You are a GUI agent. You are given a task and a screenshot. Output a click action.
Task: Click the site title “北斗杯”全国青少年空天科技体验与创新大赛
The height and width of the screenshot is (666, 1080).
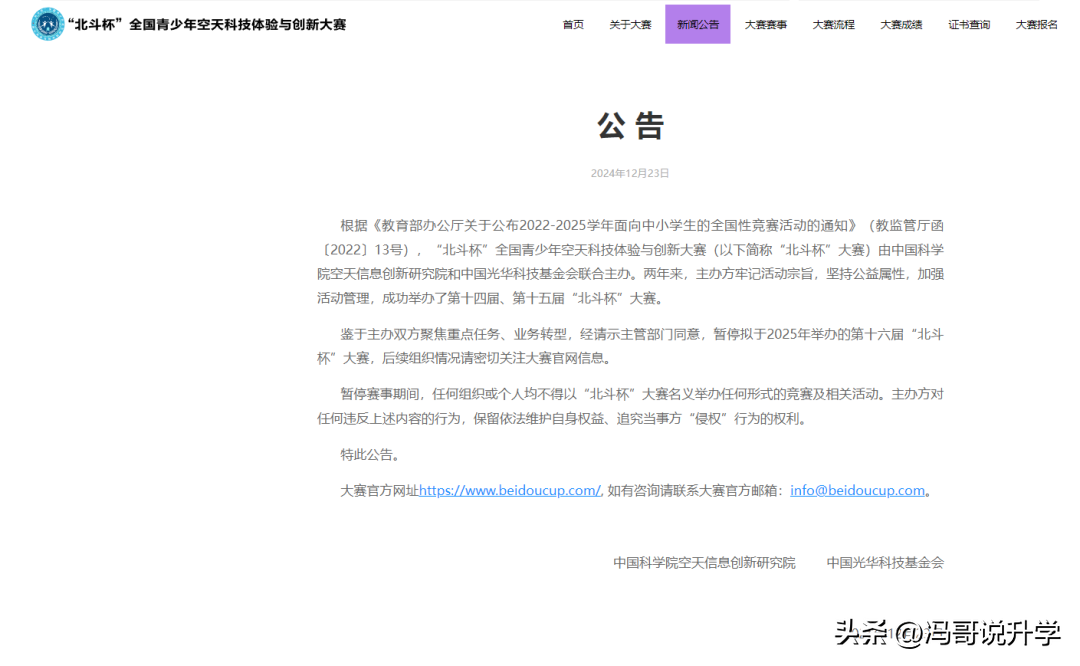tap(207, 24)
